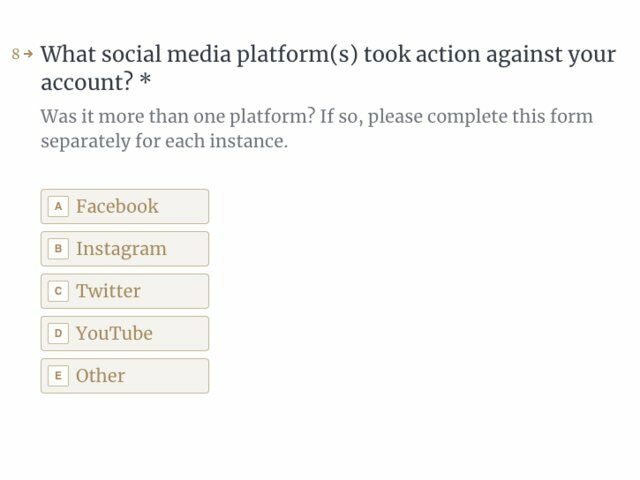Click 'took action against your' heading words

tap(490, 56)
